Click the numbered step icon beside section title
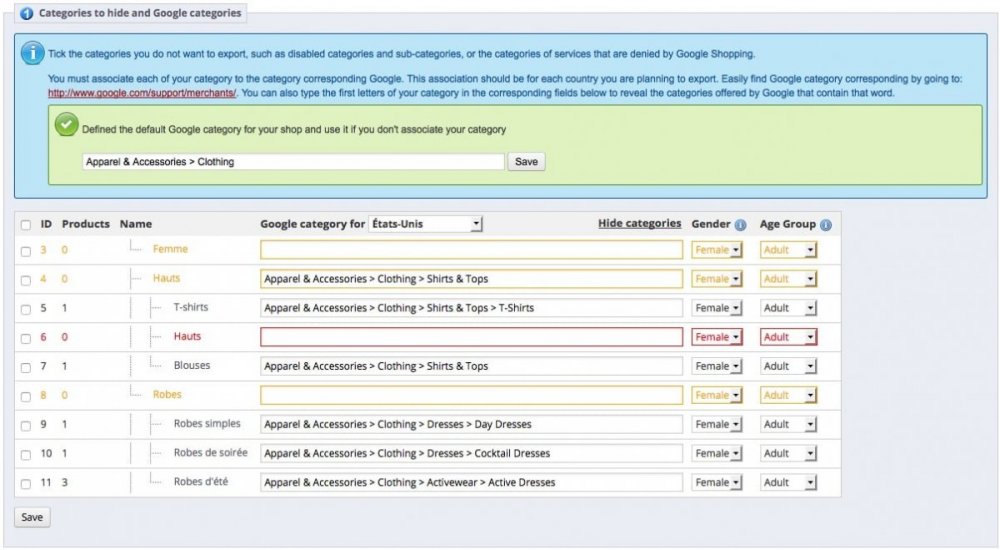The height and width of the screenshot is (550, 1000). point(26,15)
